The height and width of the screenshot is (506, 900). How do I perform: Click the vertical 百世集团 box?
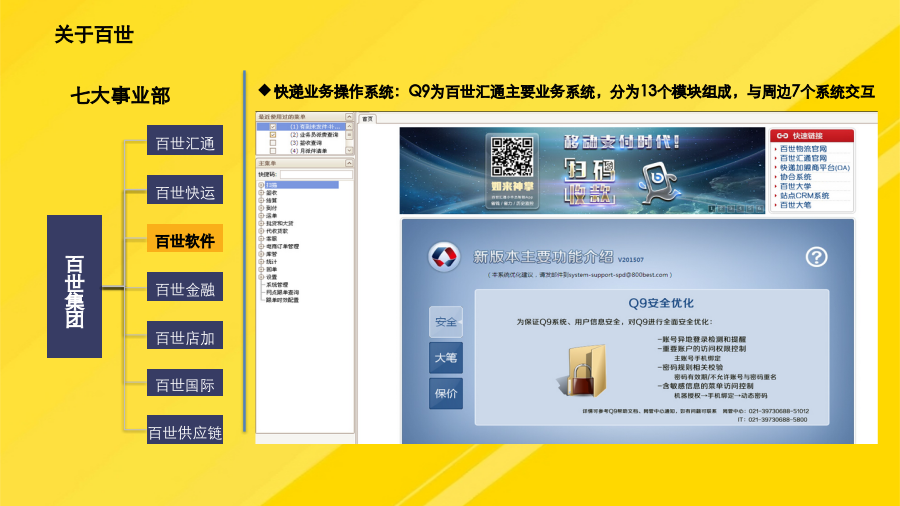[75, 286]
